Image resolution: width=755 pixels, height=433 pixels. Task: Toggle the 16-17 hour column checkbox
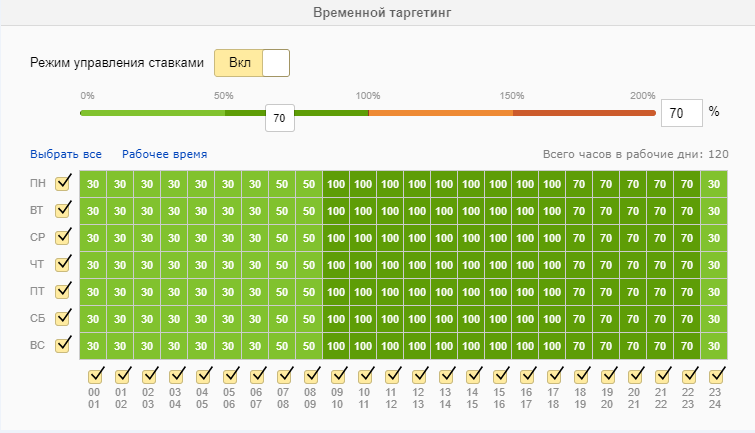click(x=527, y=375)
